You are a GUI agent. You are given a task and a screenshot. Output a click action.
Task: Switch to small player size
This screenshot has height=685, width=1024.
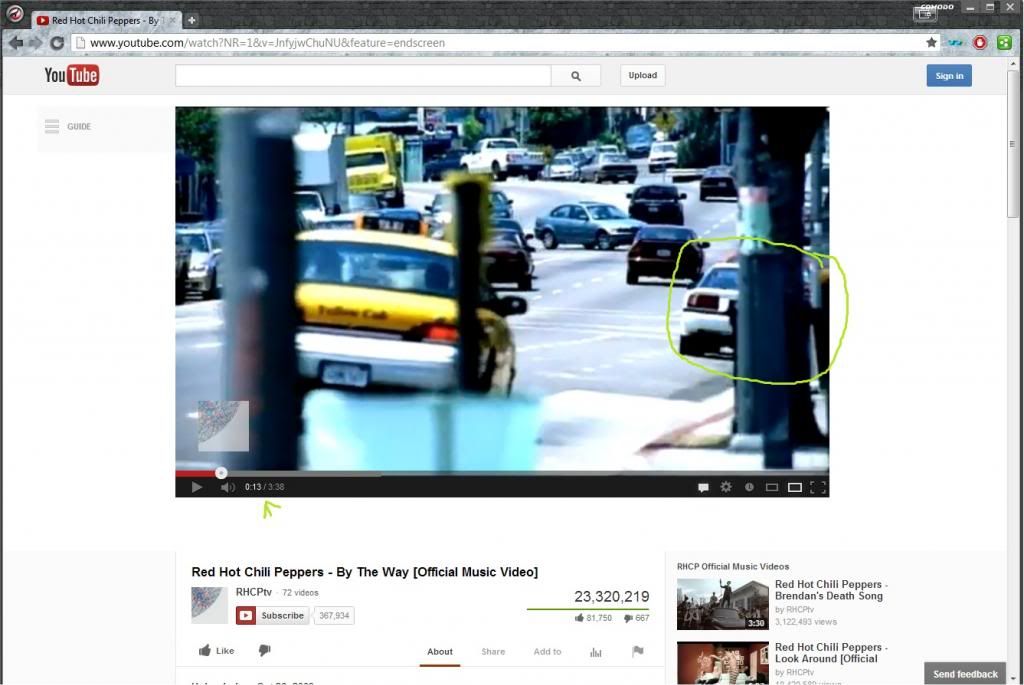(772, 487)
